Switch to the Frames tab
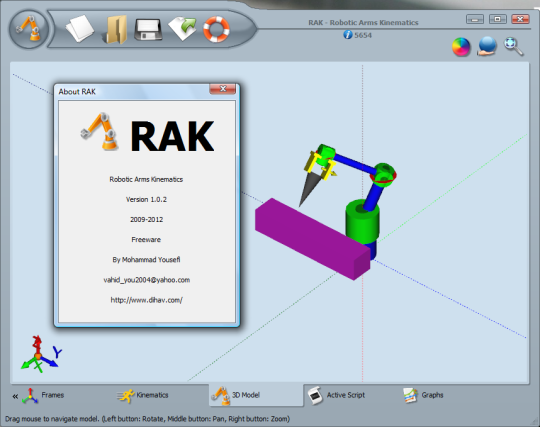Screen dimensions: 540x427 (43, 395)
